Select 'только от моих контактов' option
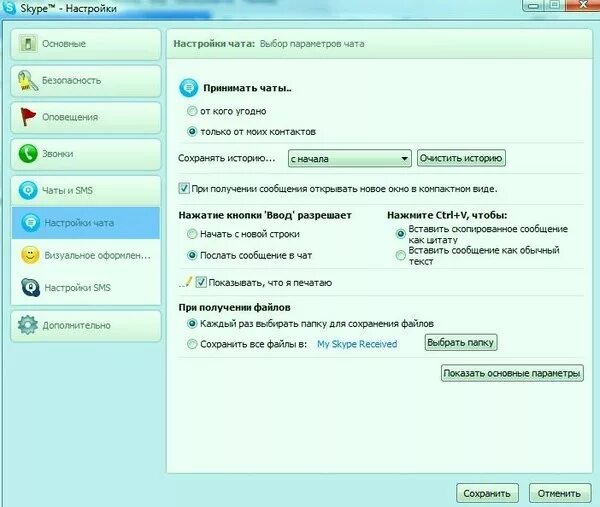The image size is (600, 507). 192,132
